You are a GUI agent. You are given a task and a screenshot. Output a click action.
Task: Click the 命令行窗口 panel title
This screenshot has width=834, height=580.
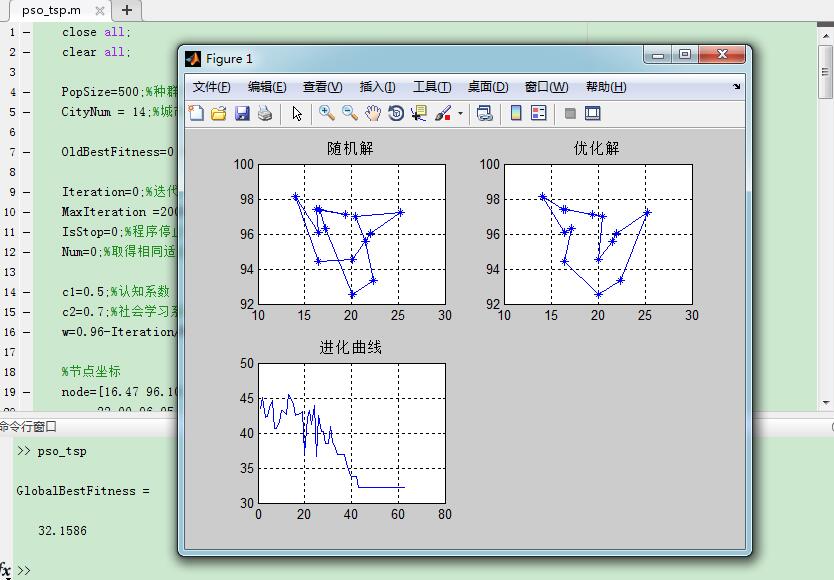point(28,426)
